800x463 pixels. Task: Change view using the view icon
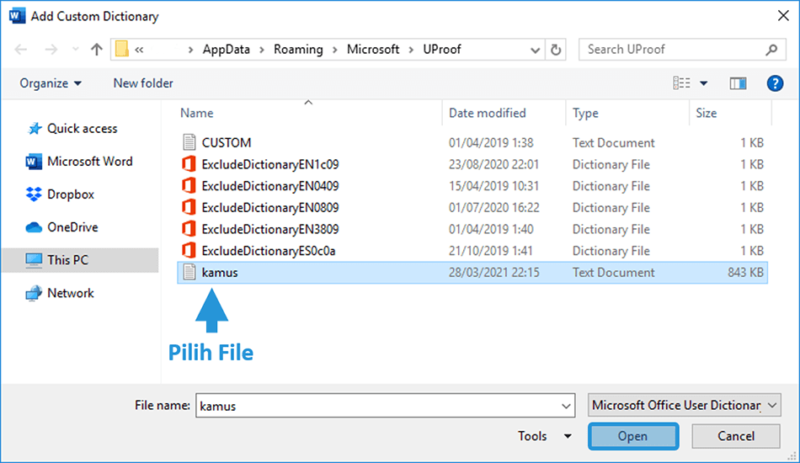tap(681, 83)
